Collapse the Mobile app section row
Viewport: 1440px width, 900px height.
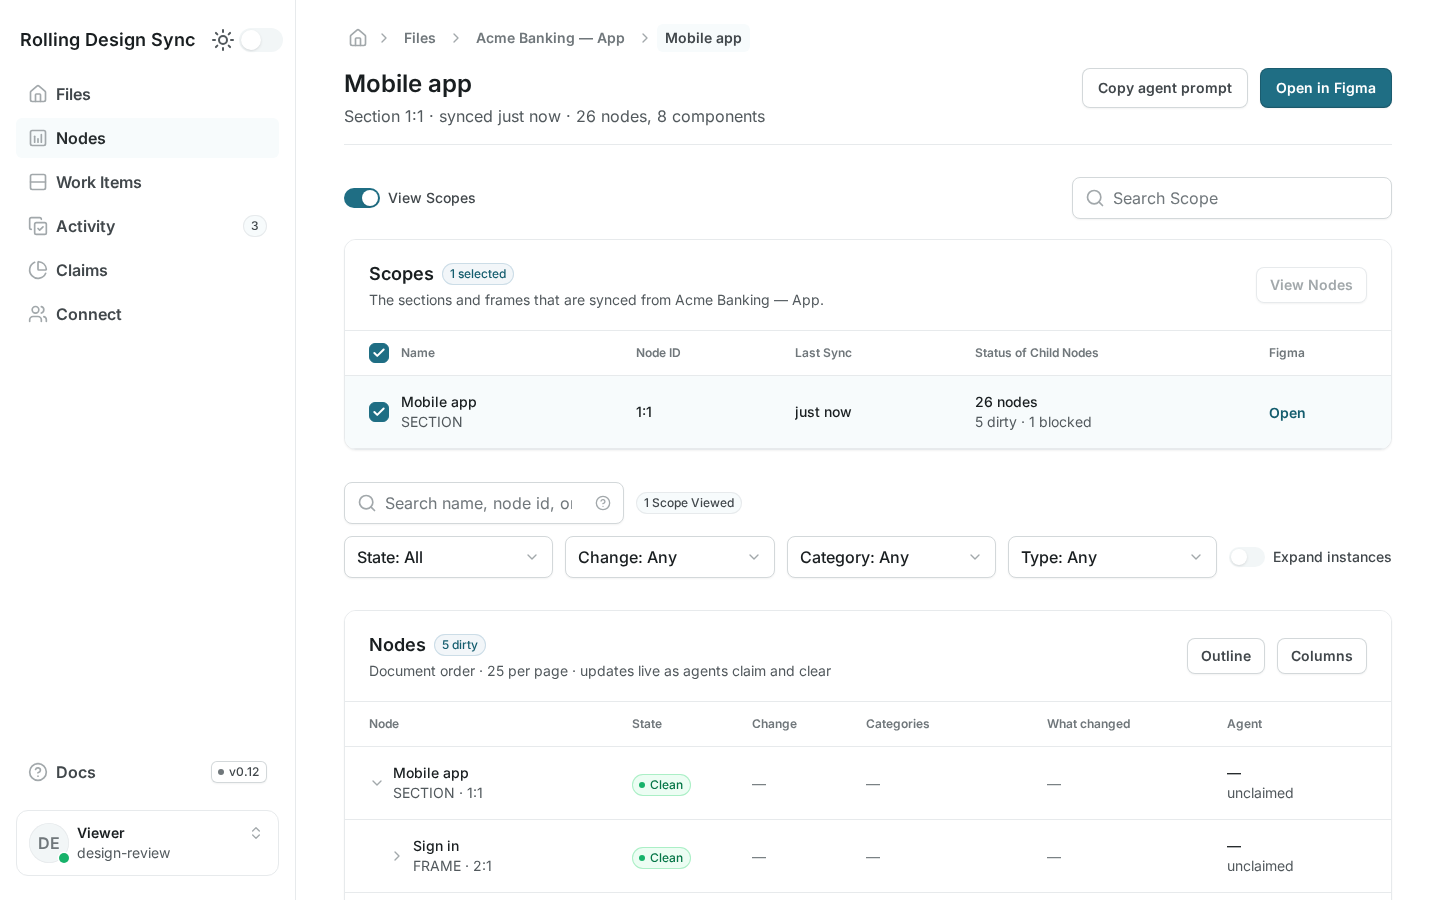[x=377, y=783]
